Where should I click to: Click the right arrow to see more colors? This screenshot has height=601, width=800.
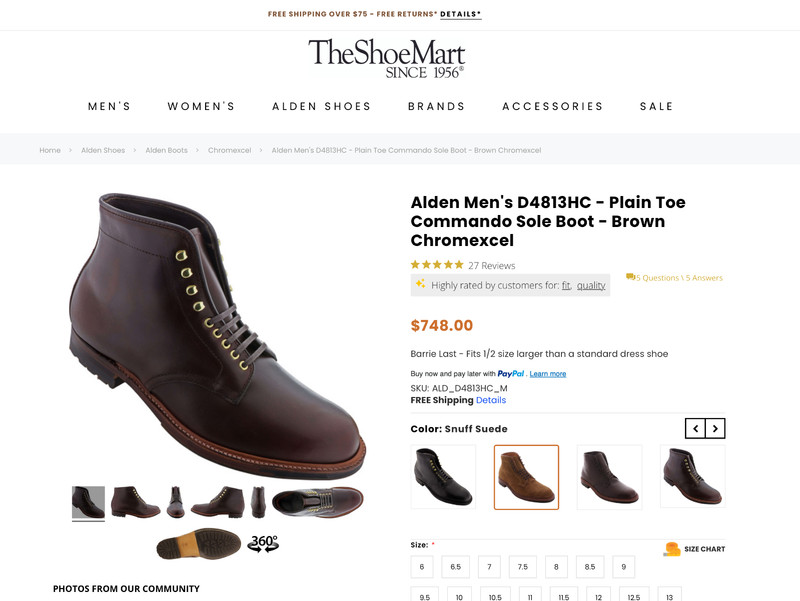717,427
